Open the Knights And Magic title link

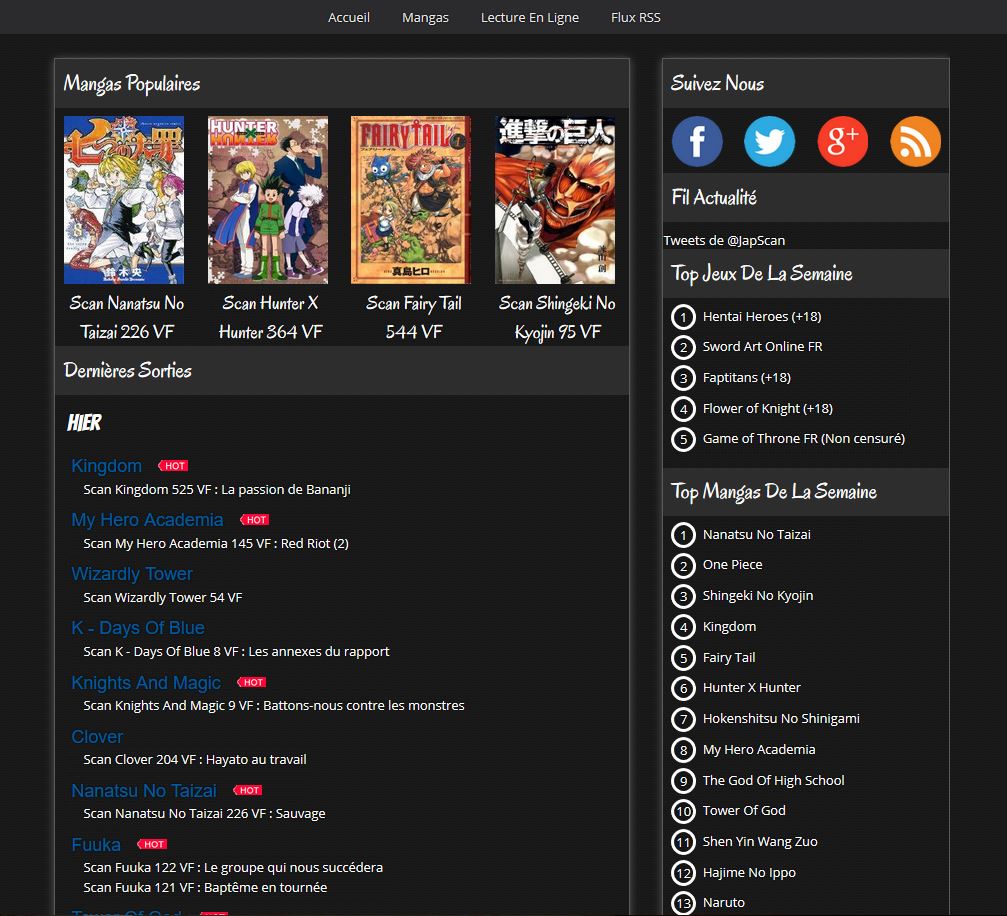coord(146,682)
